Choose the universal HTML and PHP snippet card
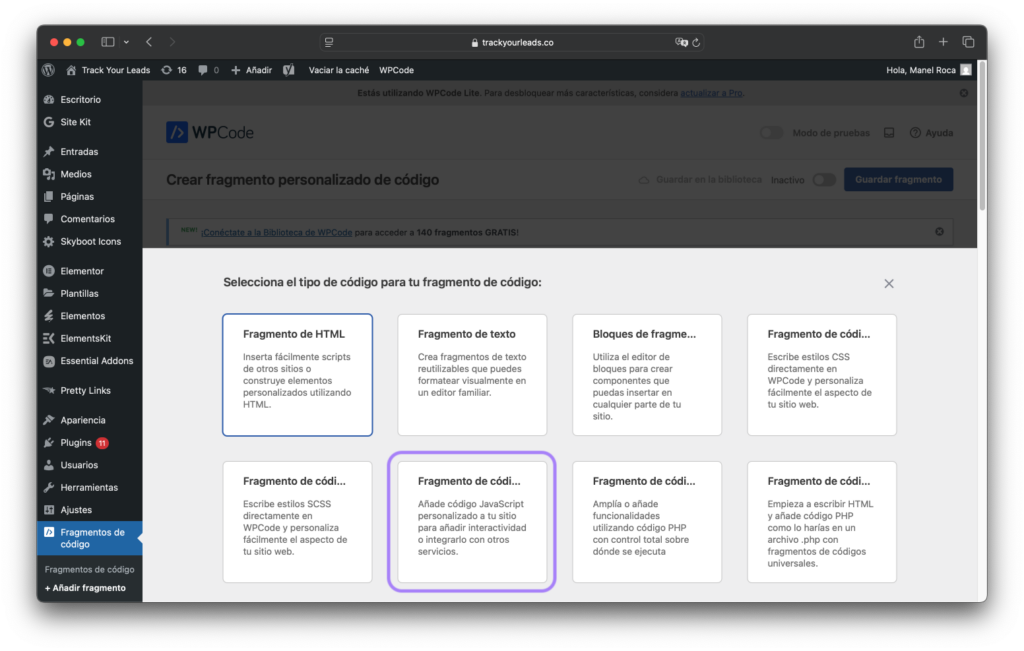The image size is (1024, 651). [822, 522]
